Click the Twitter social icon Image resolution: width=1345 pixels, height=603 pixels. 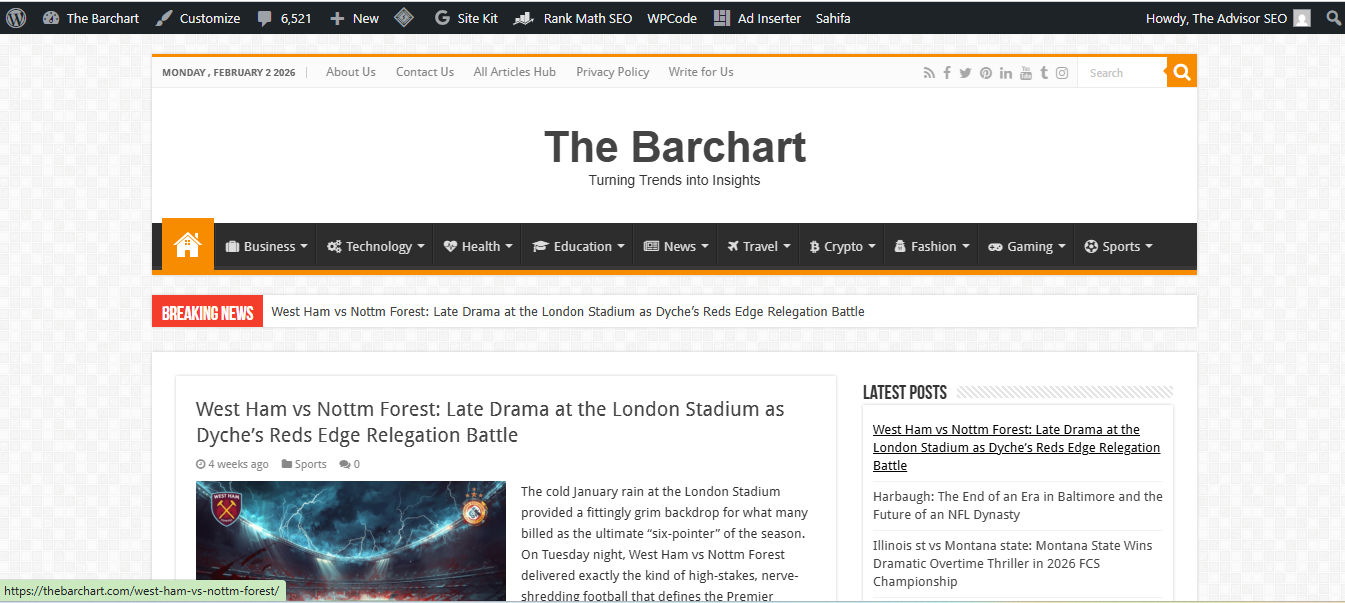965,73
